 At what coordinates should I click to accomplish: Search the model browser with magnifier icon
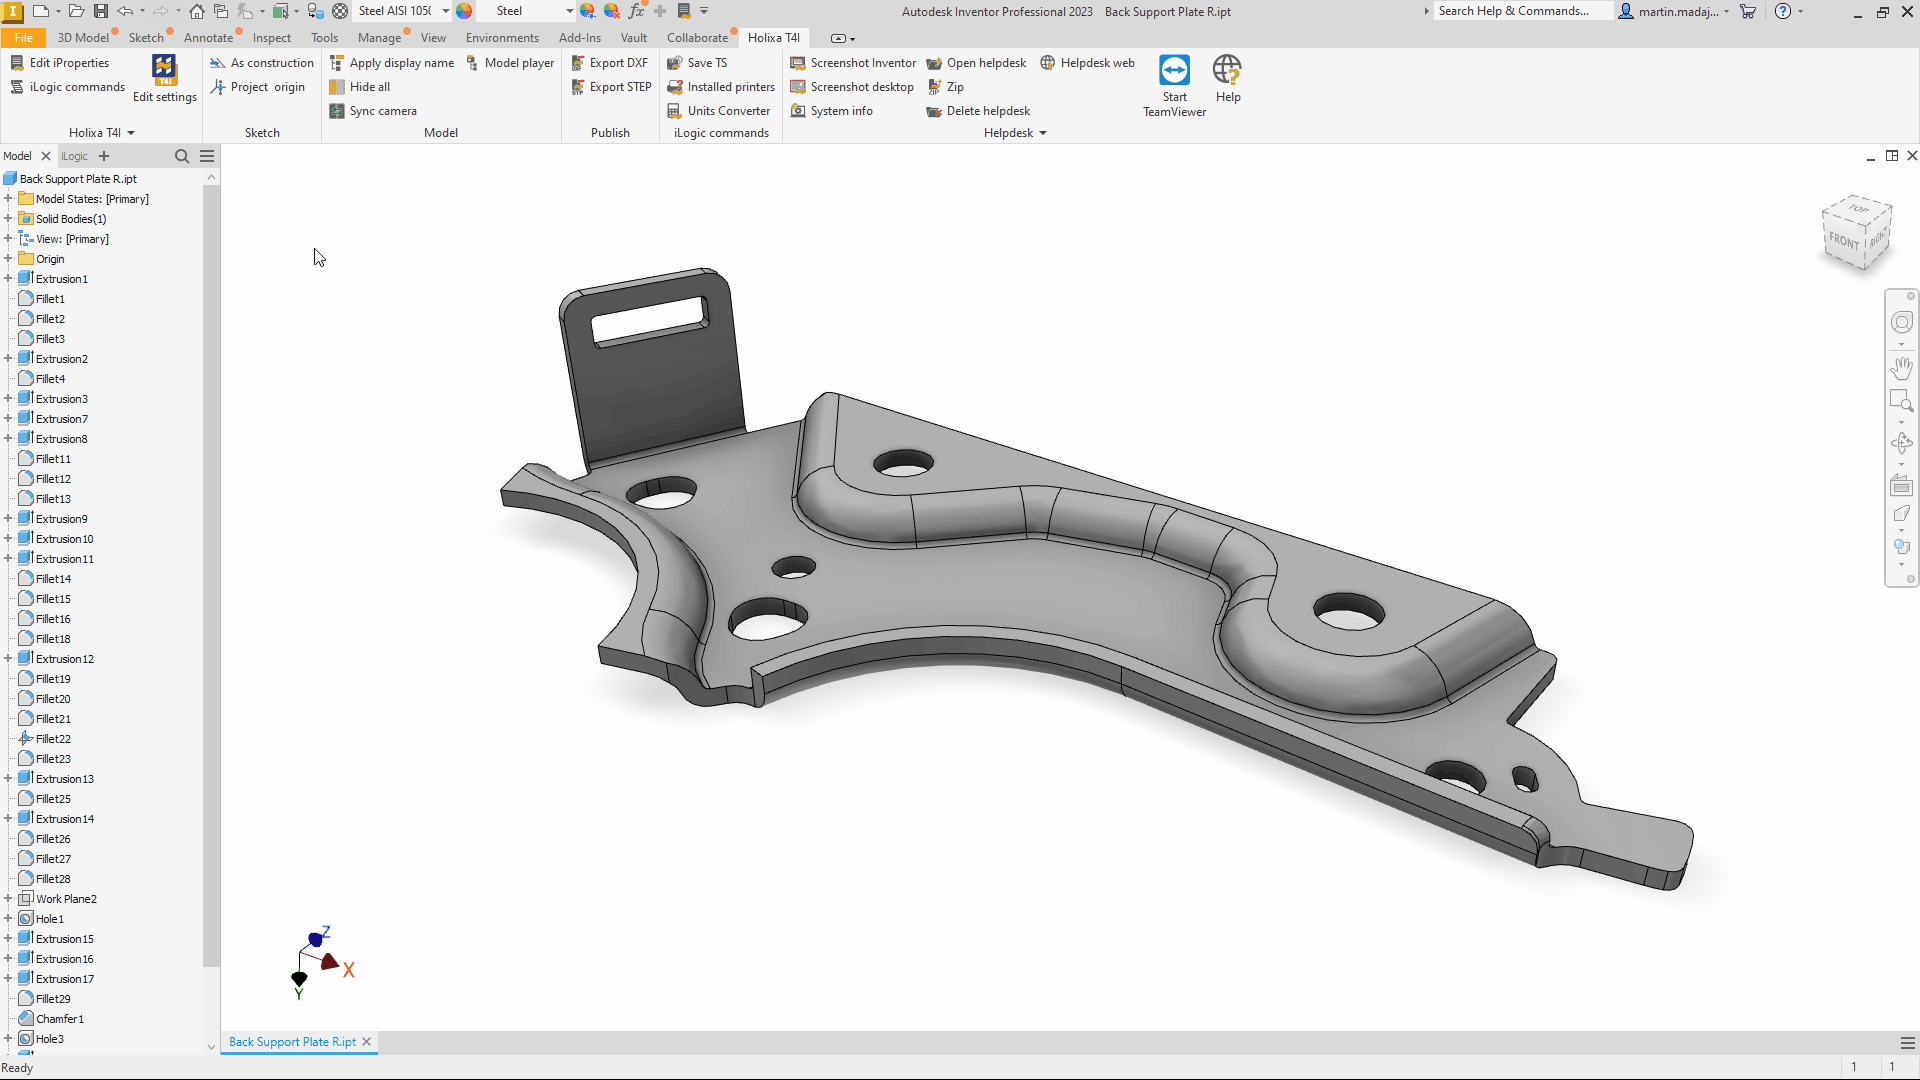182,156
